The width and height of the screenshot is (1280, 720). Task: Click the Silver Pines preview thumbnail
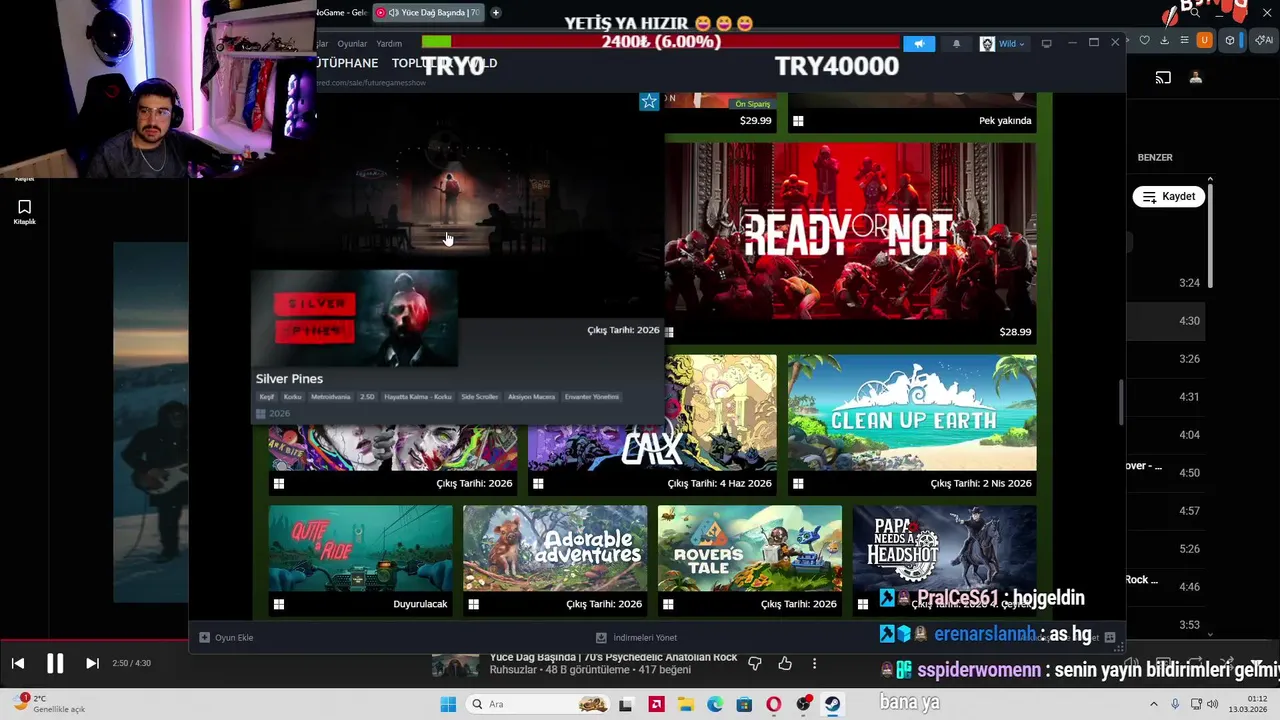point(354,318)
